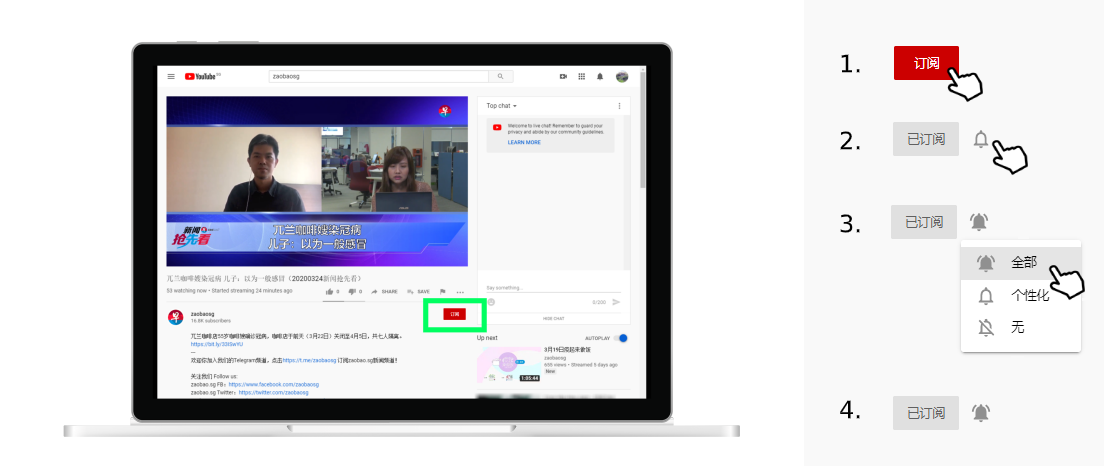This screenshot has width=1104, height=466.
Task: Expand the Top chat dropdown
Action: click(x=501, y=106)
